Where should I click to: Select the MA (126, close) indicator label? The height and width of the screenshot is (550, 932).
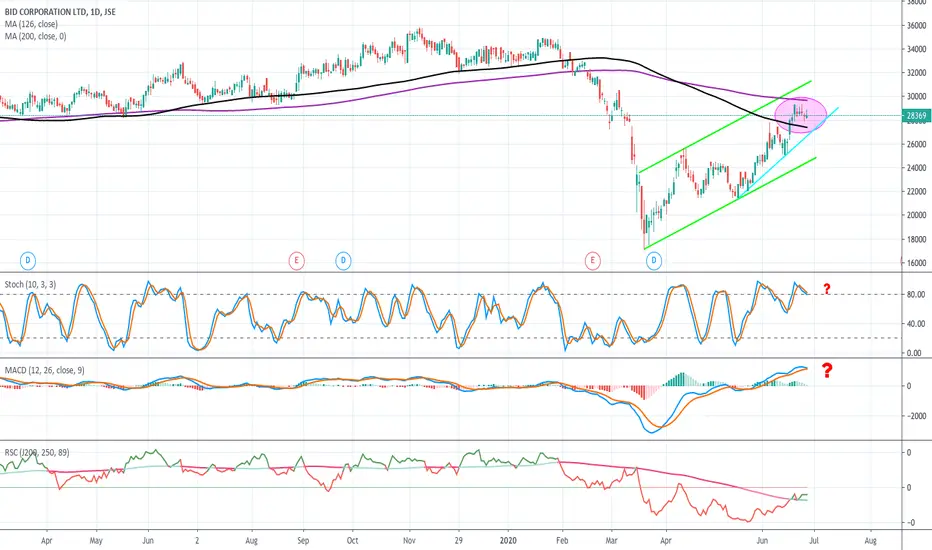tap(31, 24)
